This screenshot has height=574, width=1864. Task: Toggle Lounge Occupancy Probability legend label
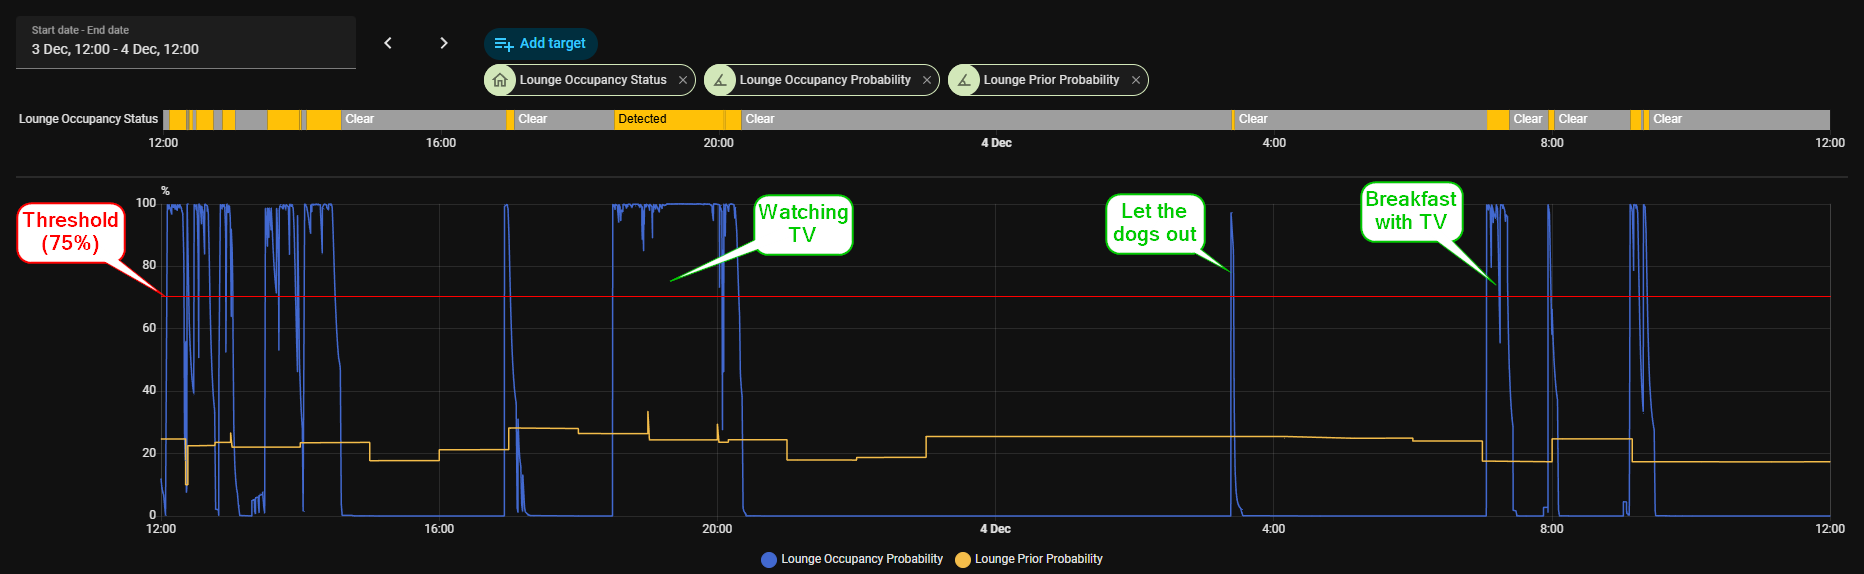tap(861, 559)
